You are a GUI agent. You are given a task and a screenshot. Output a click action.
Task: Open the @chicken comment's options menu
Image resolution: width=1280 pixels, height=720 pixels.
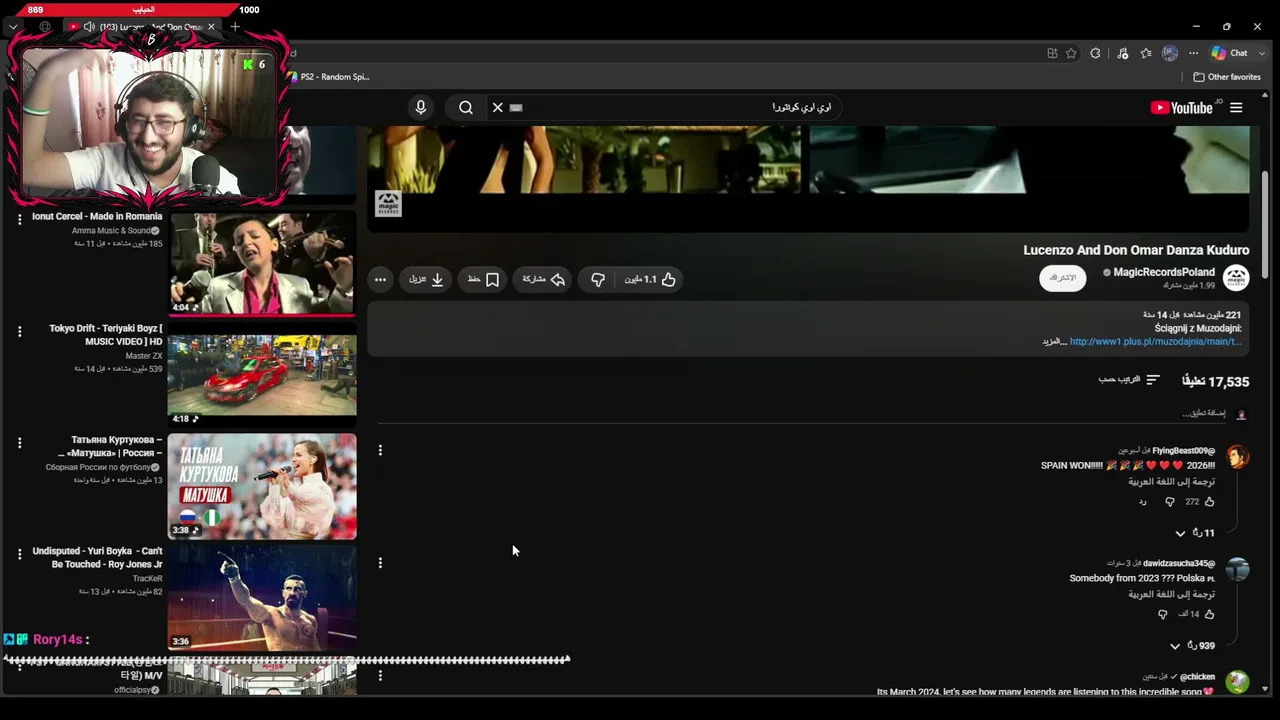click(380, 676)
